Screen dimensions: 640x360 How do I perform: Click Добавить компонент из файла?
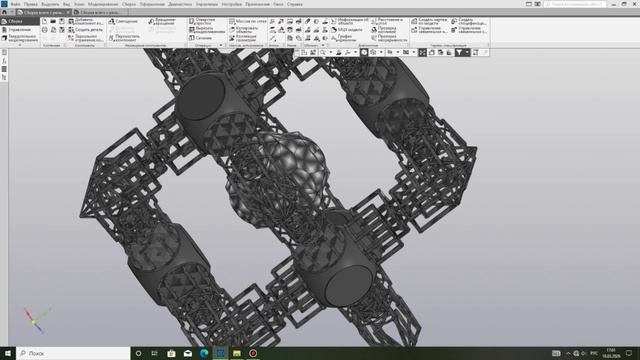pyautogui.click(x=86, y=21)
